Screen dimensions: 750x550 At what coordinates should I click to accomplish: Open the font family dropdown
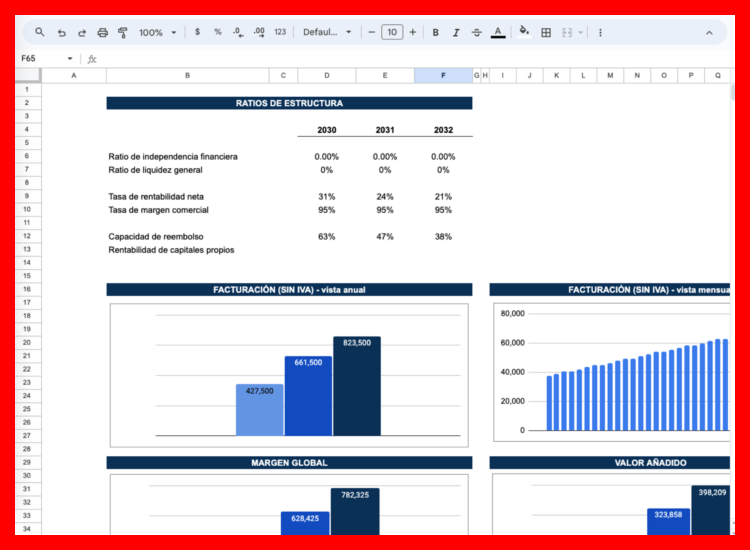point(327,32)
